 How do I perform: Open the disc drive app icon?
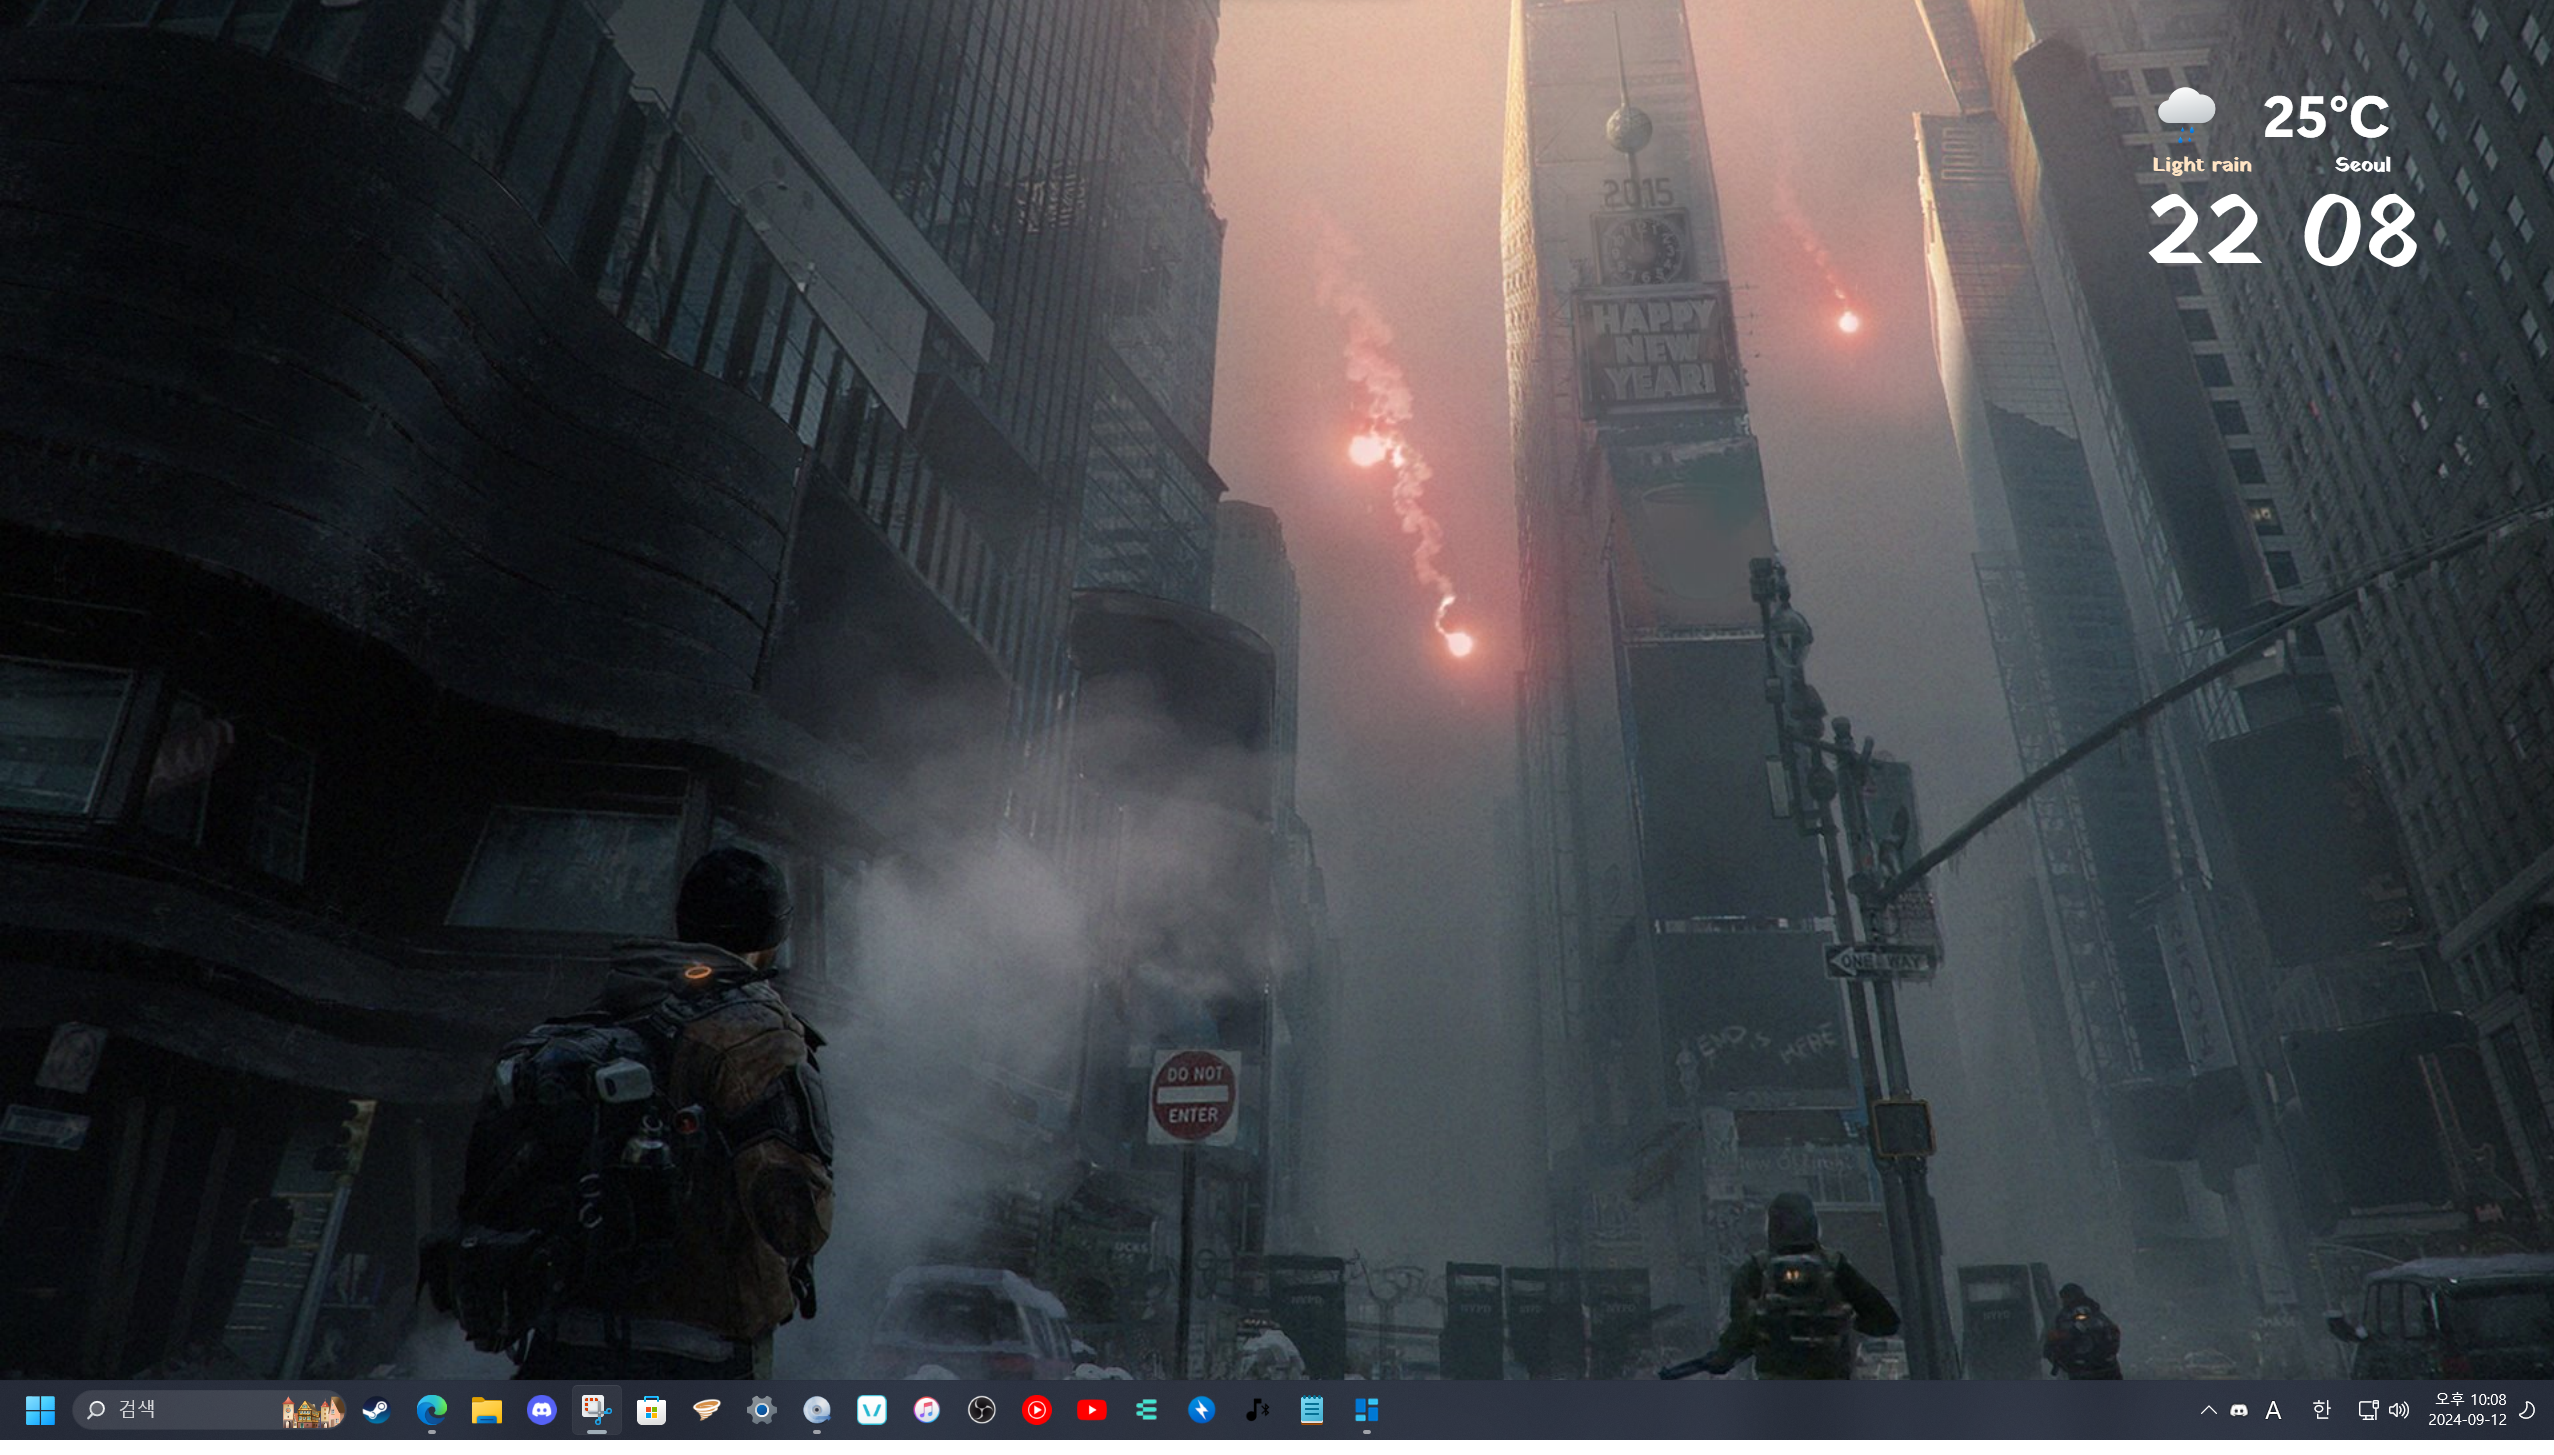click(x=817, y=1410)
